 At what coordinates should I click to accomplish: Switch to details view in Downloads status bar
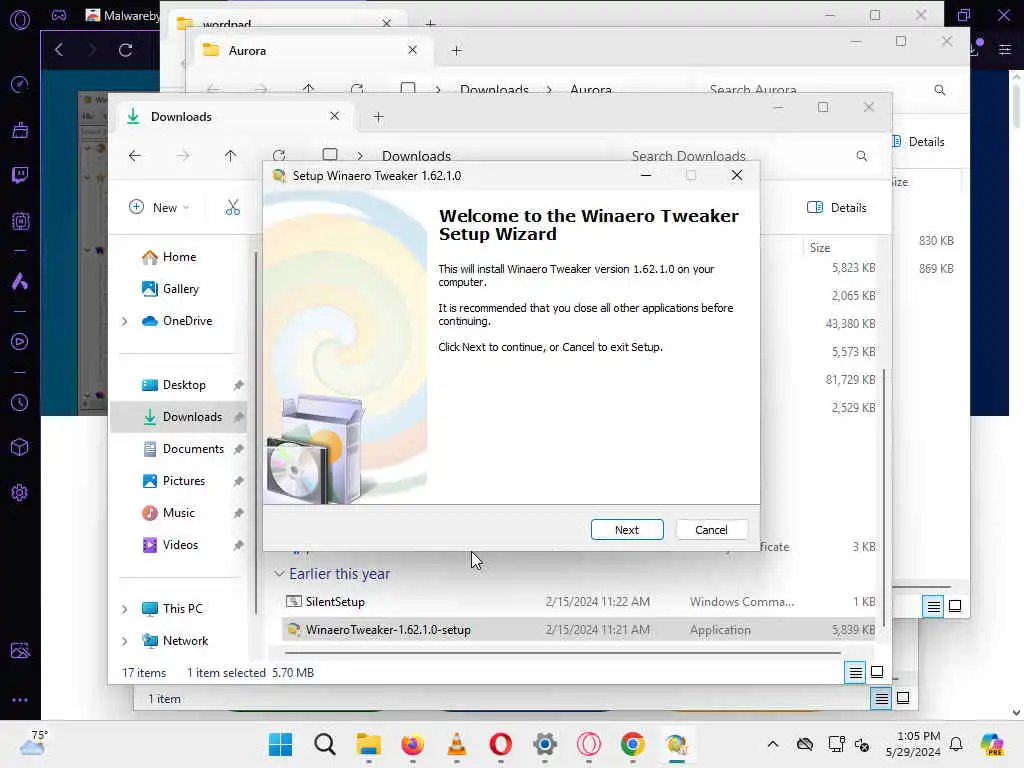point(856,672)
